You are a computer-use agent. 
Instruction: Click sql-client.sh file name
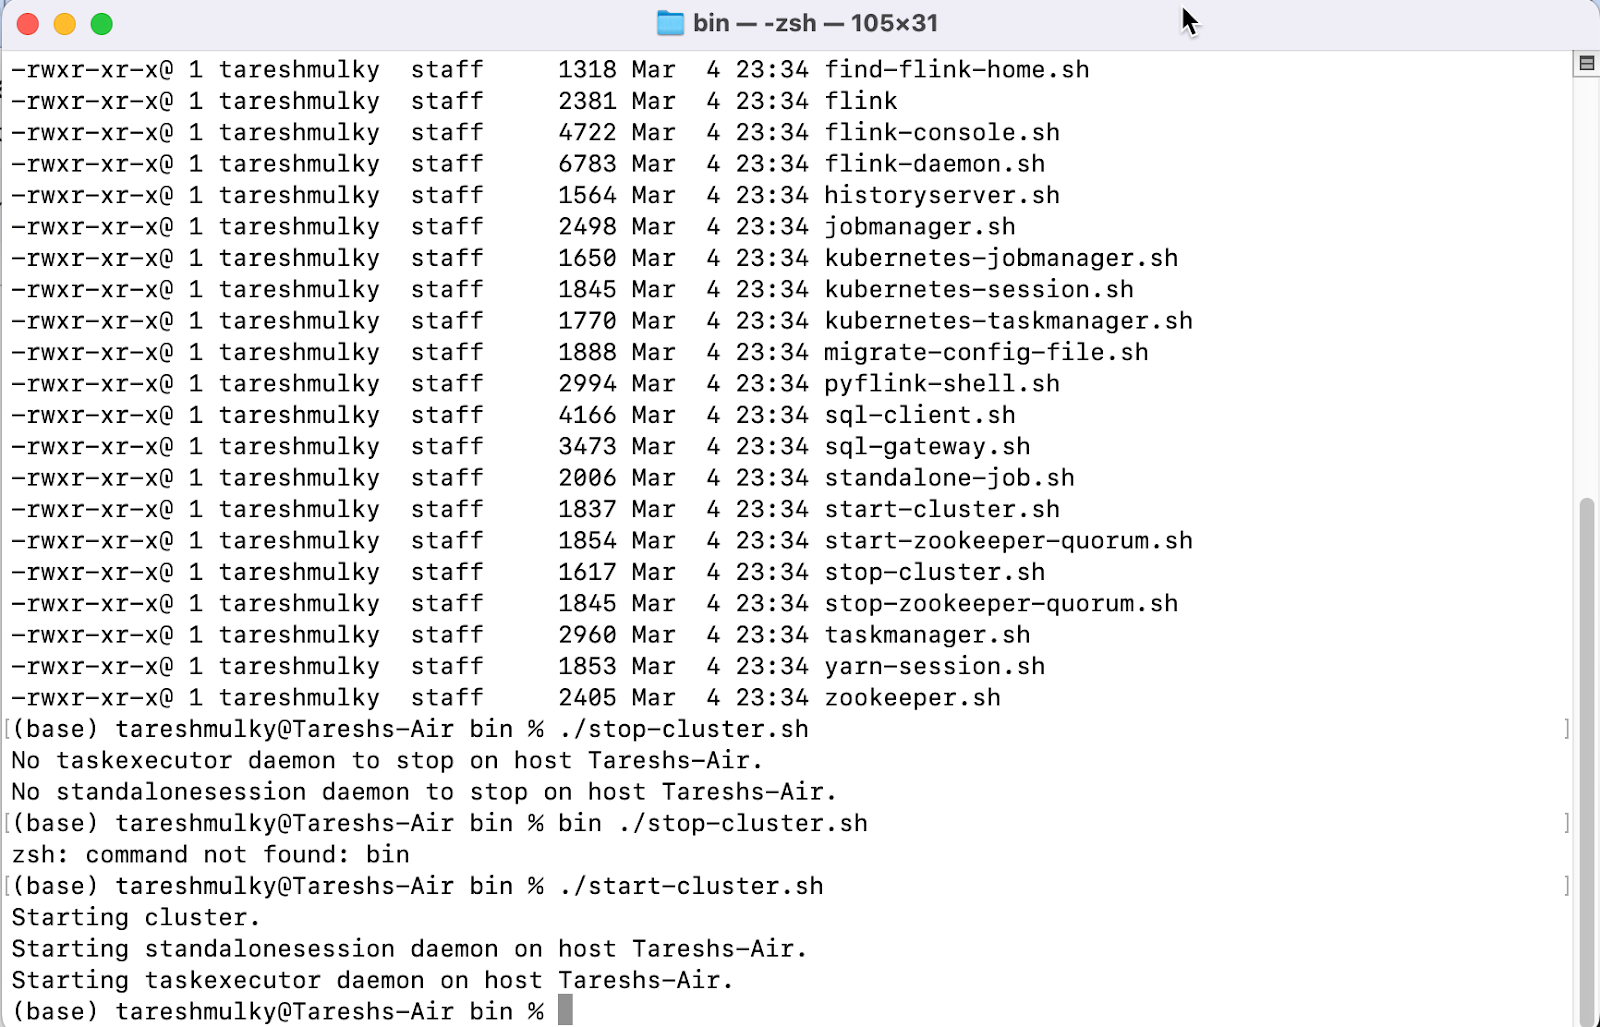pos(920,415)
